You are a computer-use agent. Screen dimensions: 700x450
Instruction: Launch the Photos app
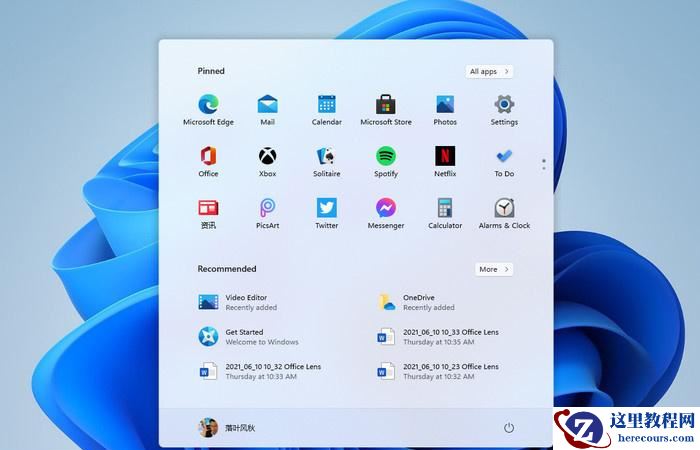(445, 110)
